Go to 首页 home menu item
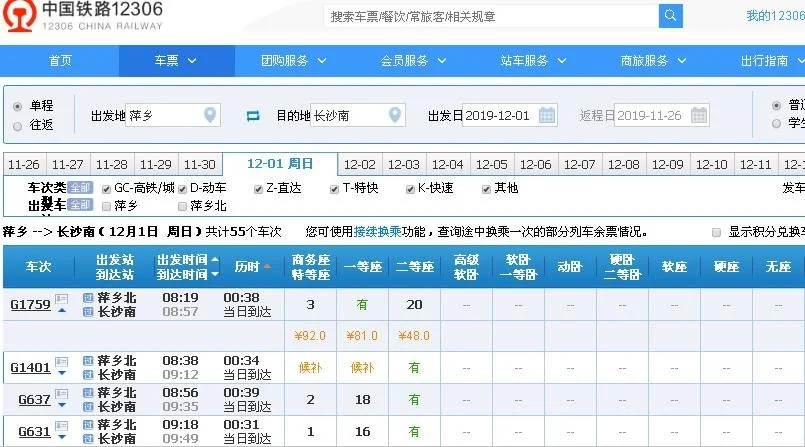The image size is (805, 447). click(60, 61)
